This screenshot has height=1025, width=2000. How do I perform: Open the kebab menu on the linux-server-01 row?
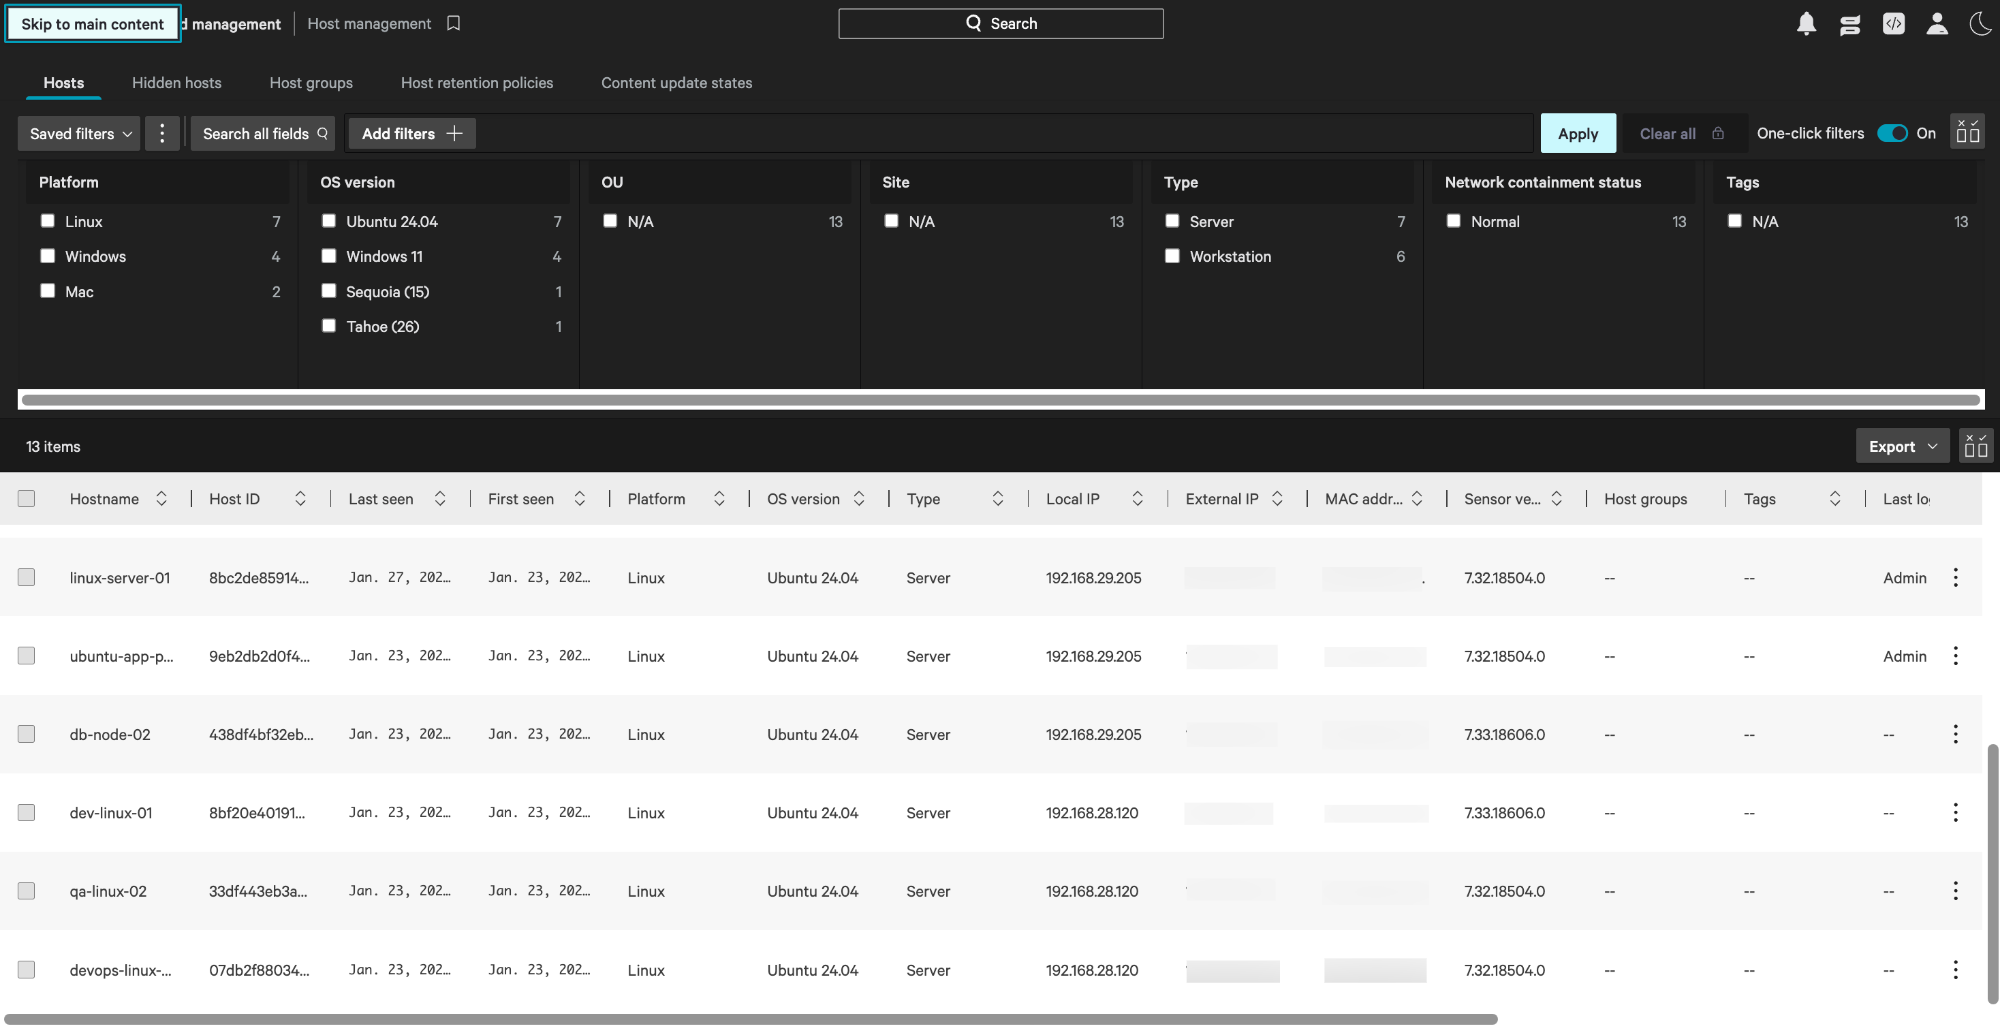pyautogui.click(x=1955, y=577)
